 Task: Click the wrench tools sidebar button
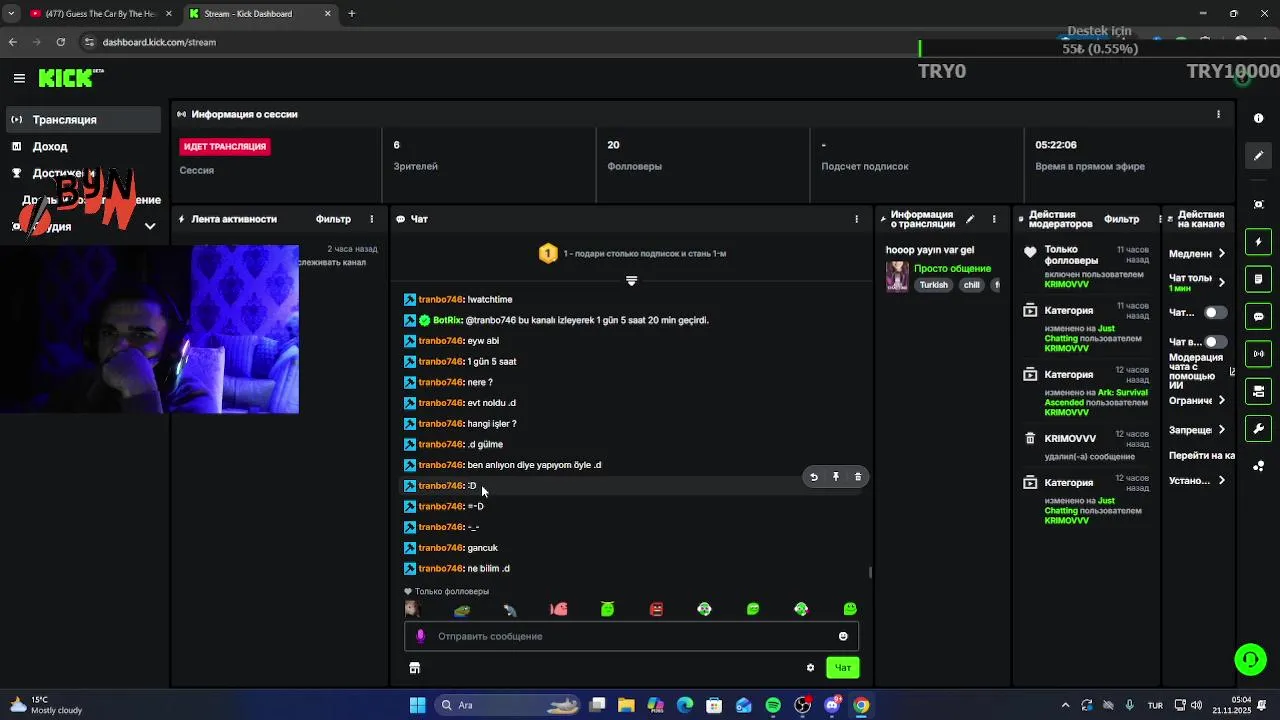pos(1258,429)
